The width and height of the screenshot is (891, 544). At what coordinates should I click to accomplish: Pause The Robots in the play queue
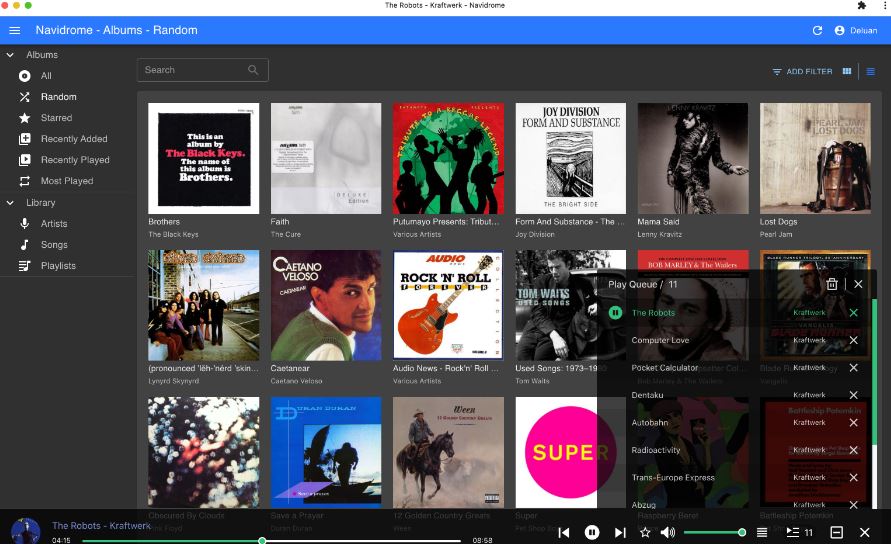pos(615,313)
